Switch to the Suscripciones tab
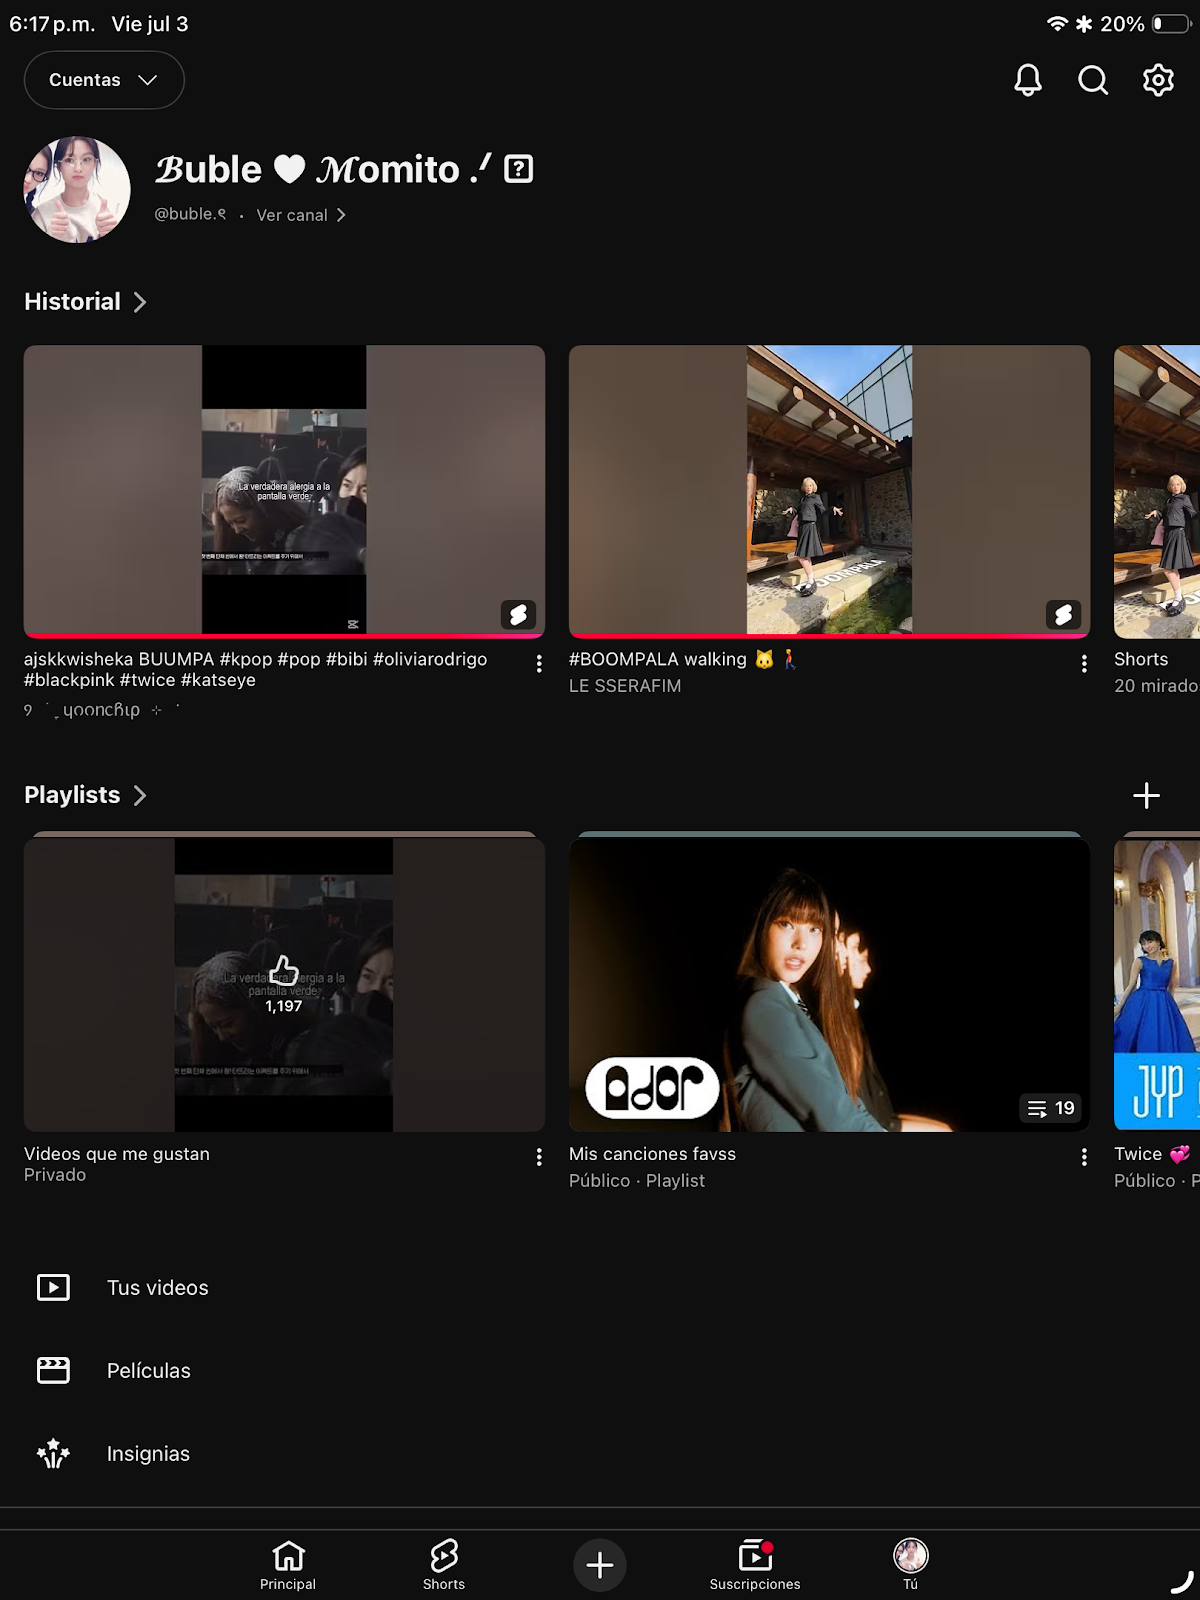 pyautogui.click(x=755, y=1565)
